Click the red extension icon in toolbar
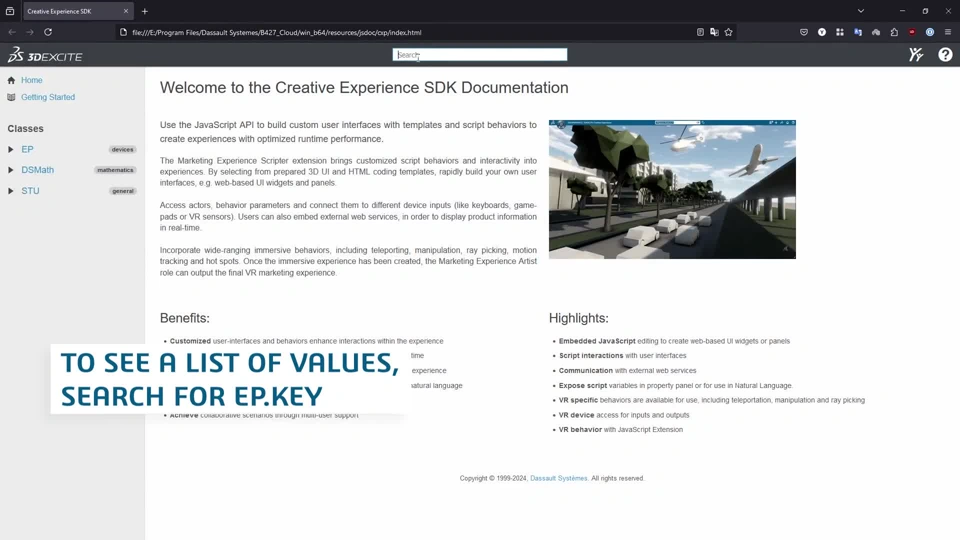This screenshot has width=960, height=540. coord(912,32)
